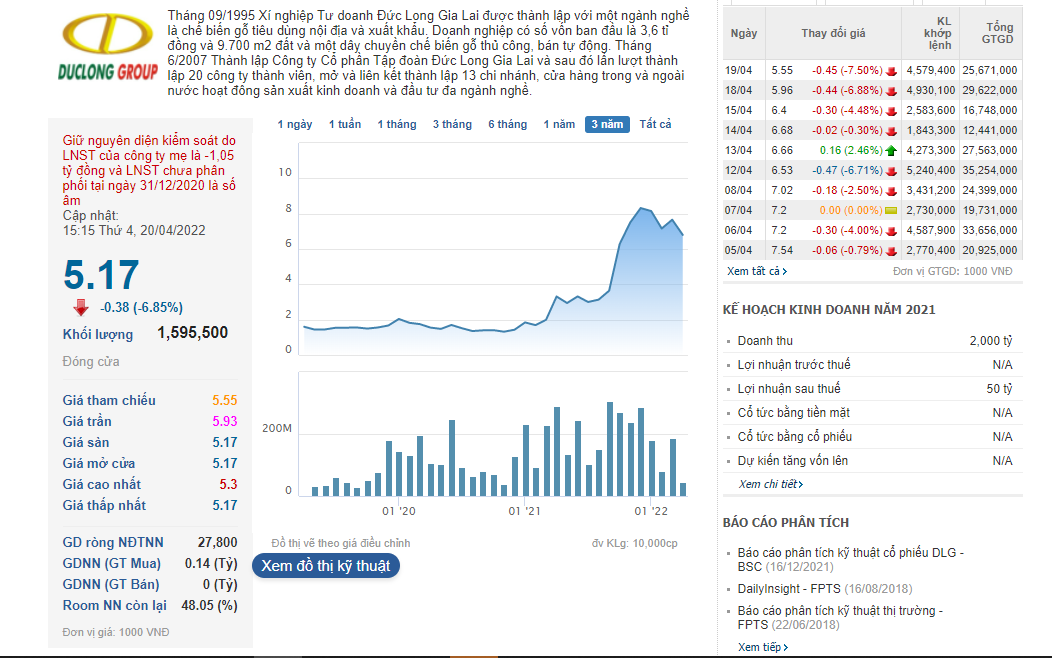Image resolution: width=1052 pixels, height=658 pixels.
Task: Click 'Đóng cửa' market status text
Action: point(91,362)
